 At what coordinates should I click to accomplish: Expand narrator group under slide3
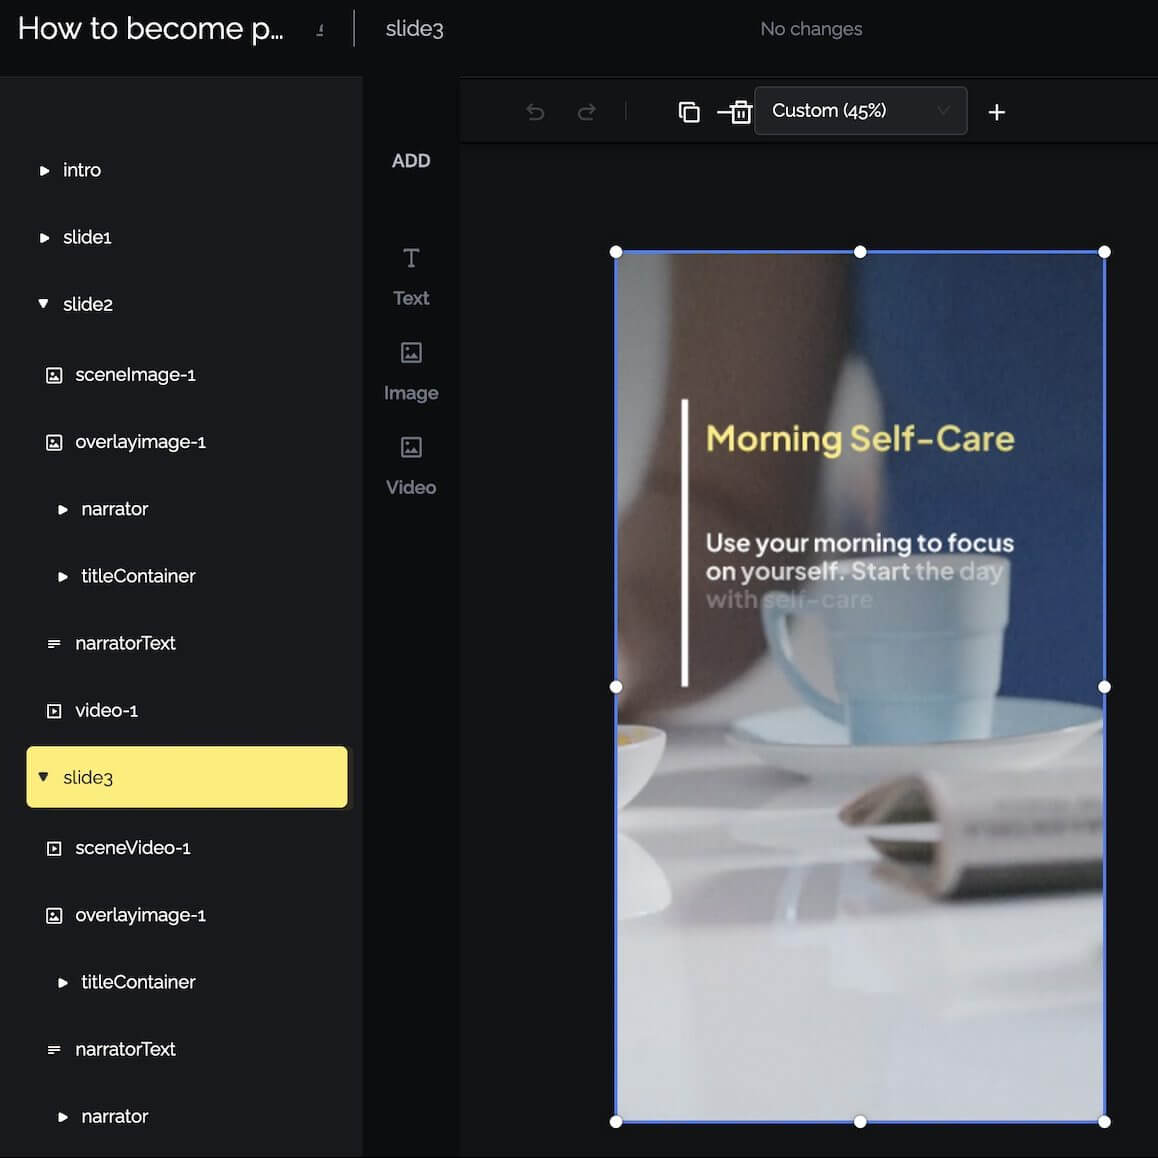tap(63, 1117)
